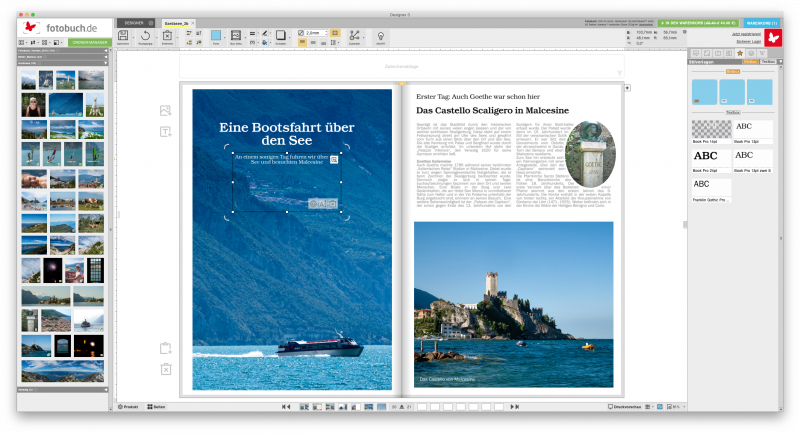The height and width of the screenshot is (434, 800).
Task: Click the Speichern (save) icon
Action: 122,35
